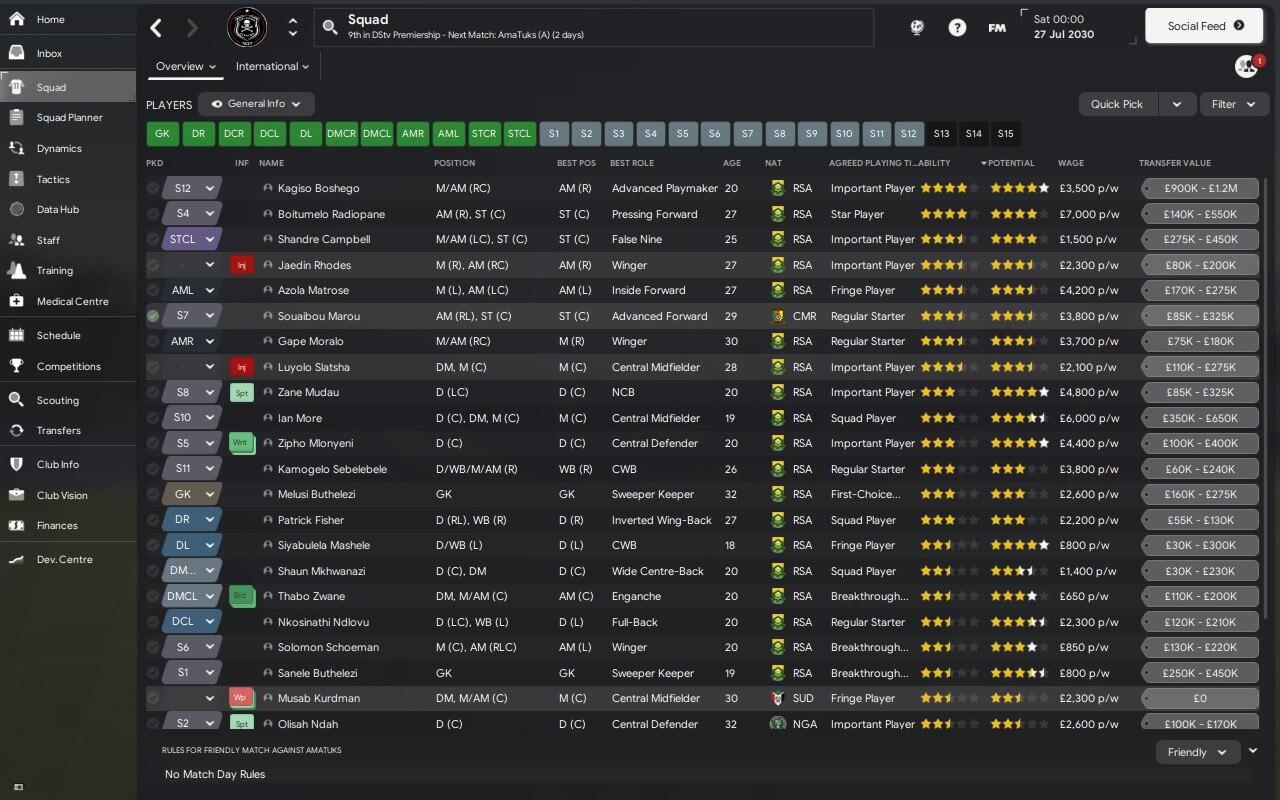Open the International tab menu
The image size is (1280, 800).
tap(272, 66)
